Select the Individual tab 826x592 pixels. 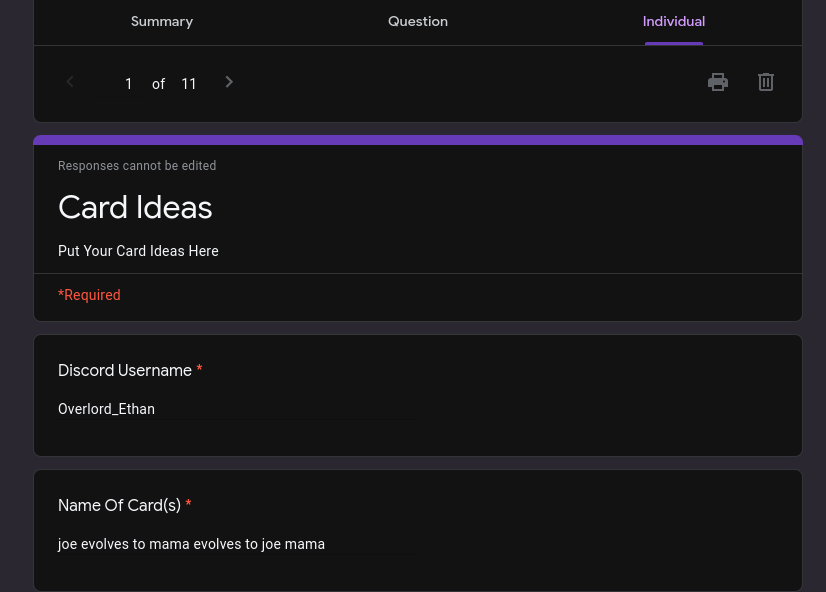[x=674, y=21]
